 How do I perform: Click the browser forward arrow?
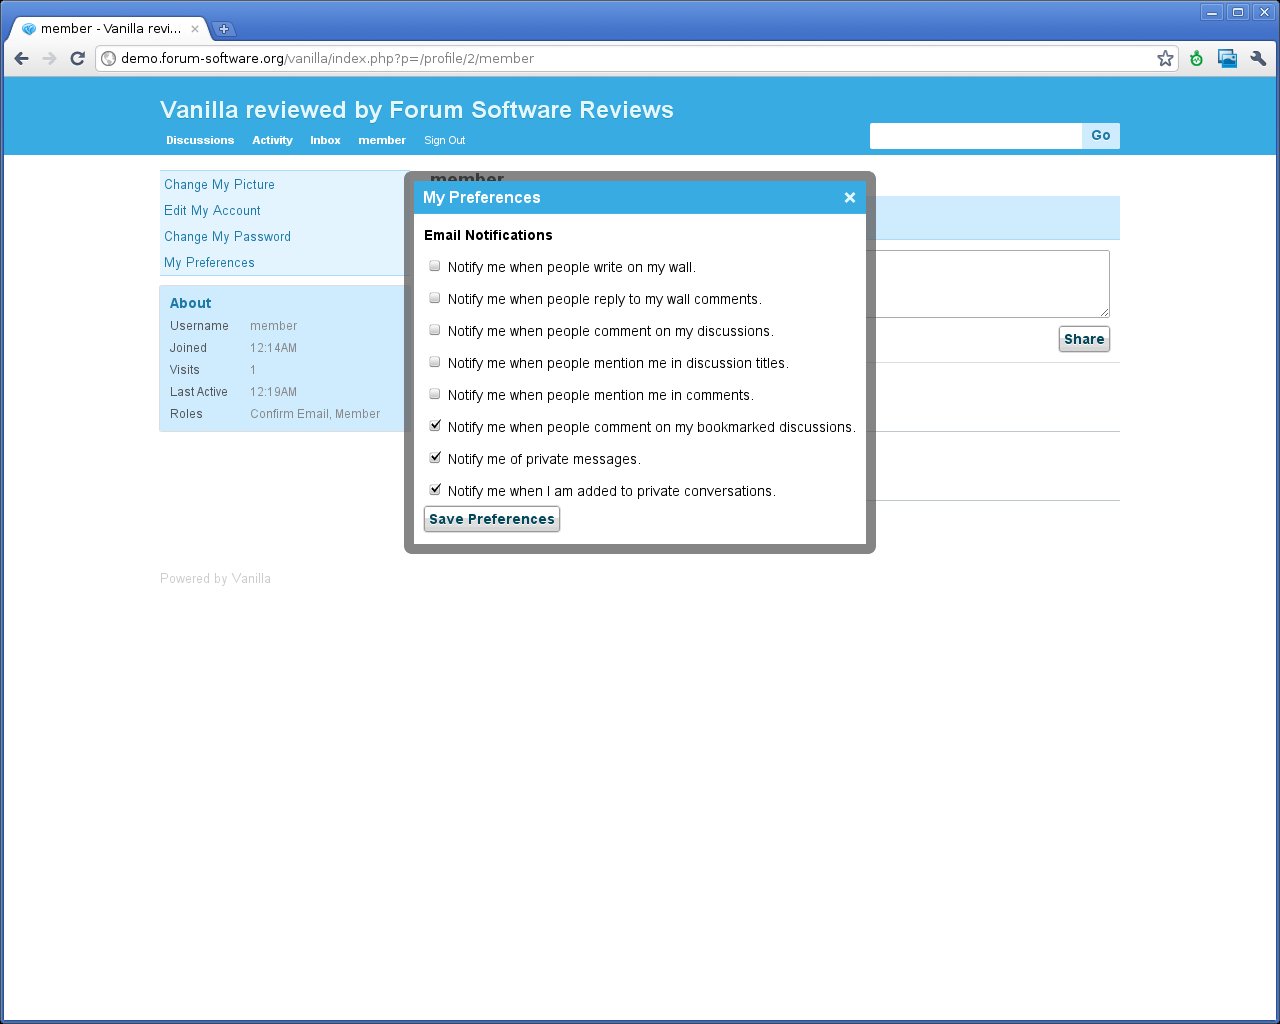49,58
